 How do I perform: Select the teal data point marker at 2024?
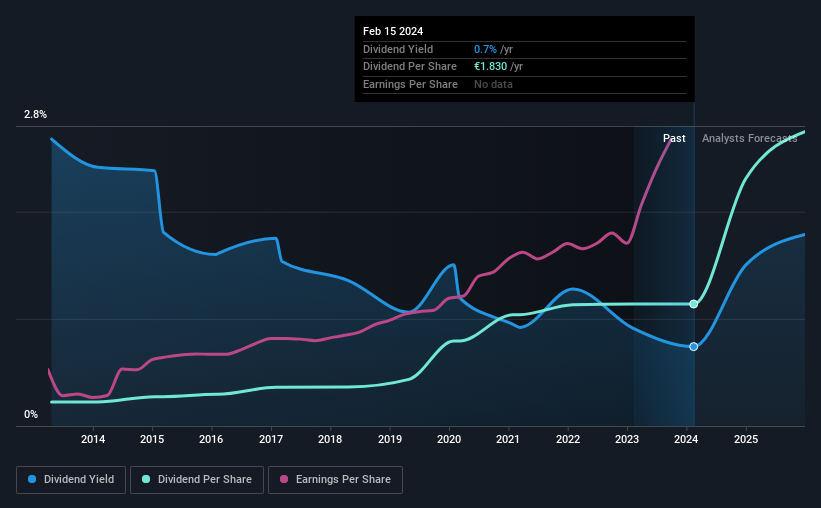click(x=694, y=304)
